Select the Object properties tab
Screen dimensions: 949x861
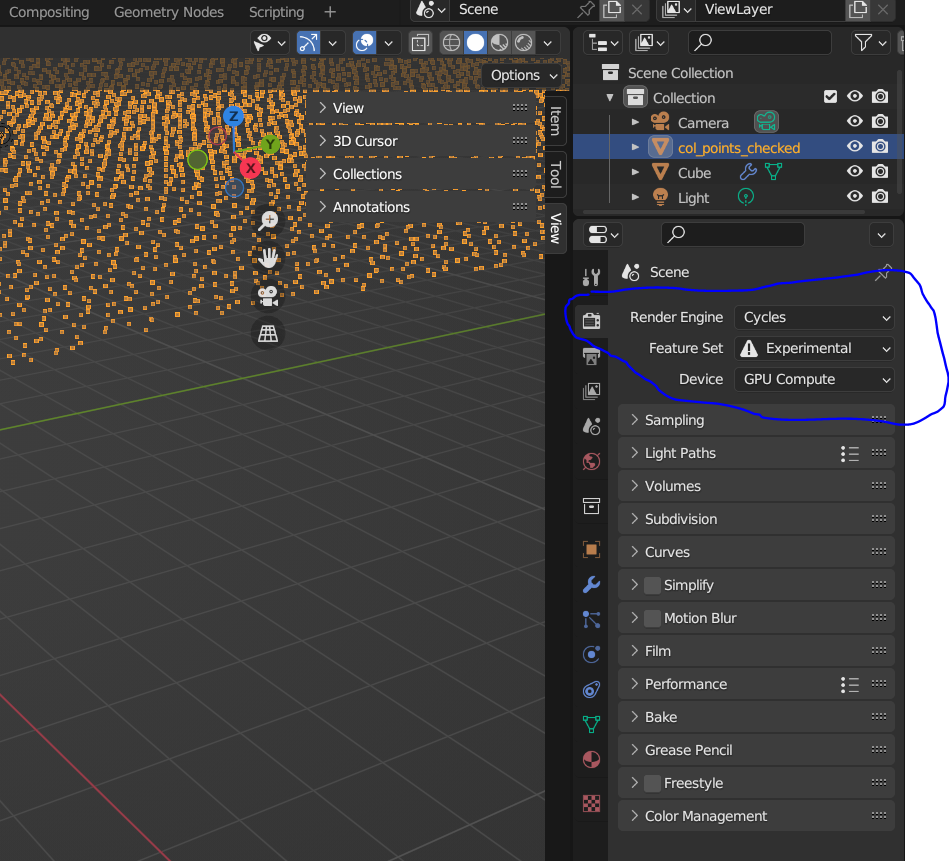[591, 548]
